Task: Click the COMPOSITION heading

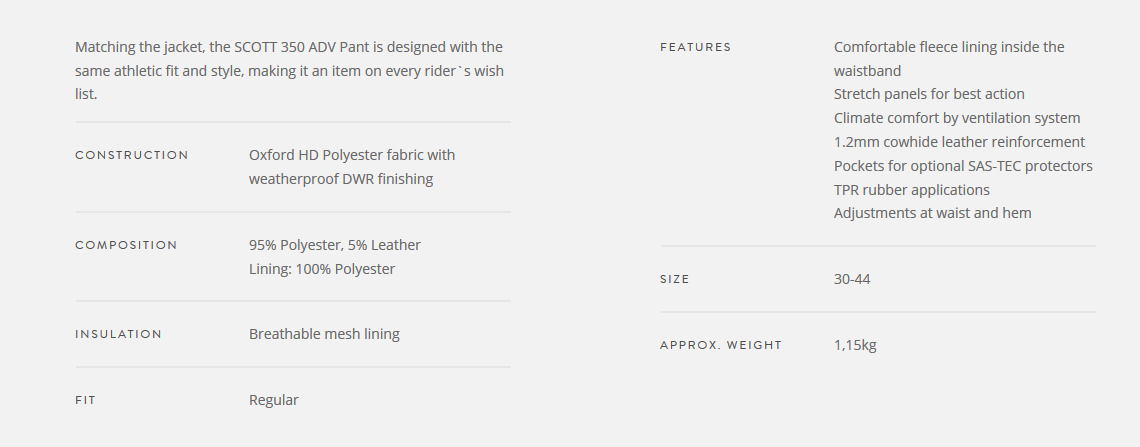Action: click(x=127, y=245)
